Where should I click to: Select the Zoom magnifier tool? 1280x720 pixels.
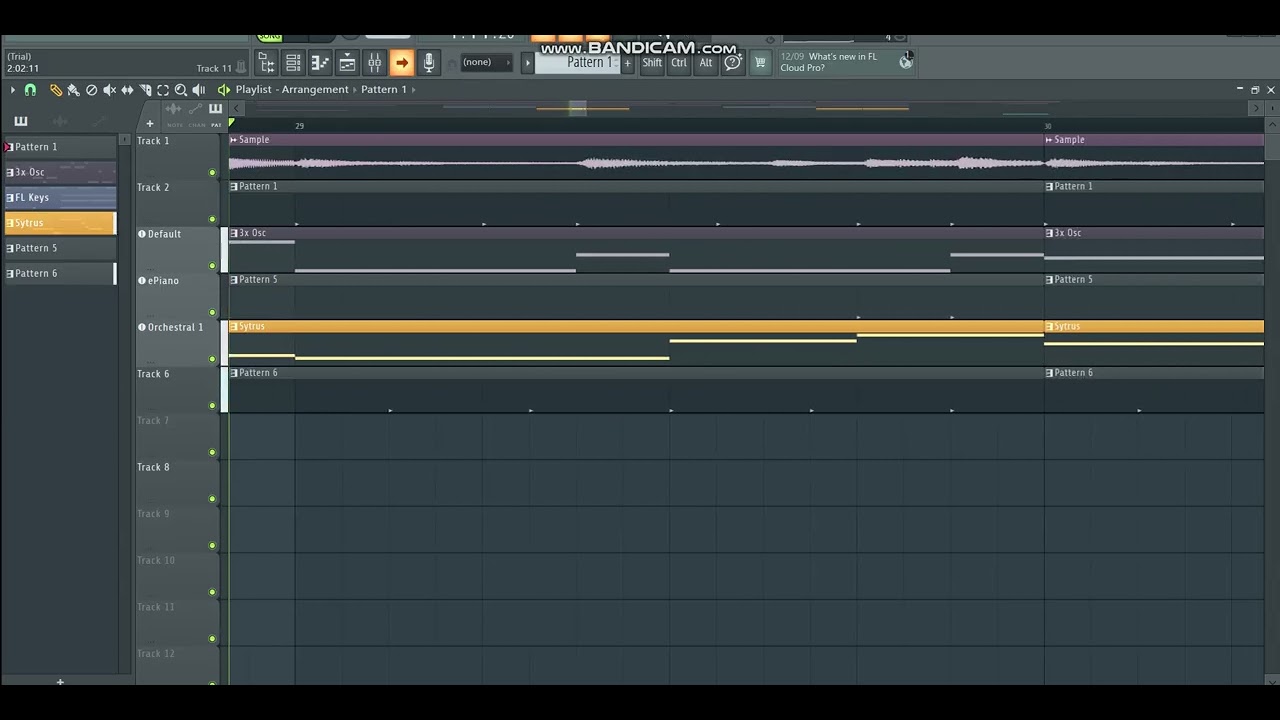click(x=181, y=90)
